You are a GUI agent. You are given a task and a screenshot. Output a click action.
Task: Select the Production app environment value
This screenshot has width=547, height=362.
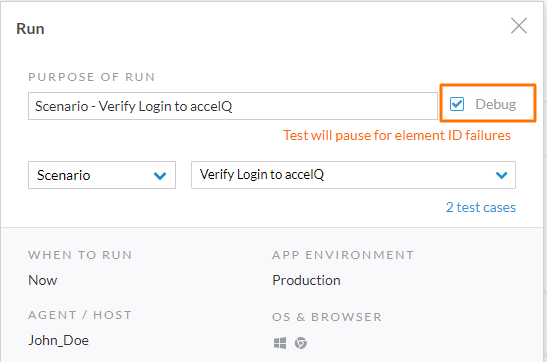306,280
